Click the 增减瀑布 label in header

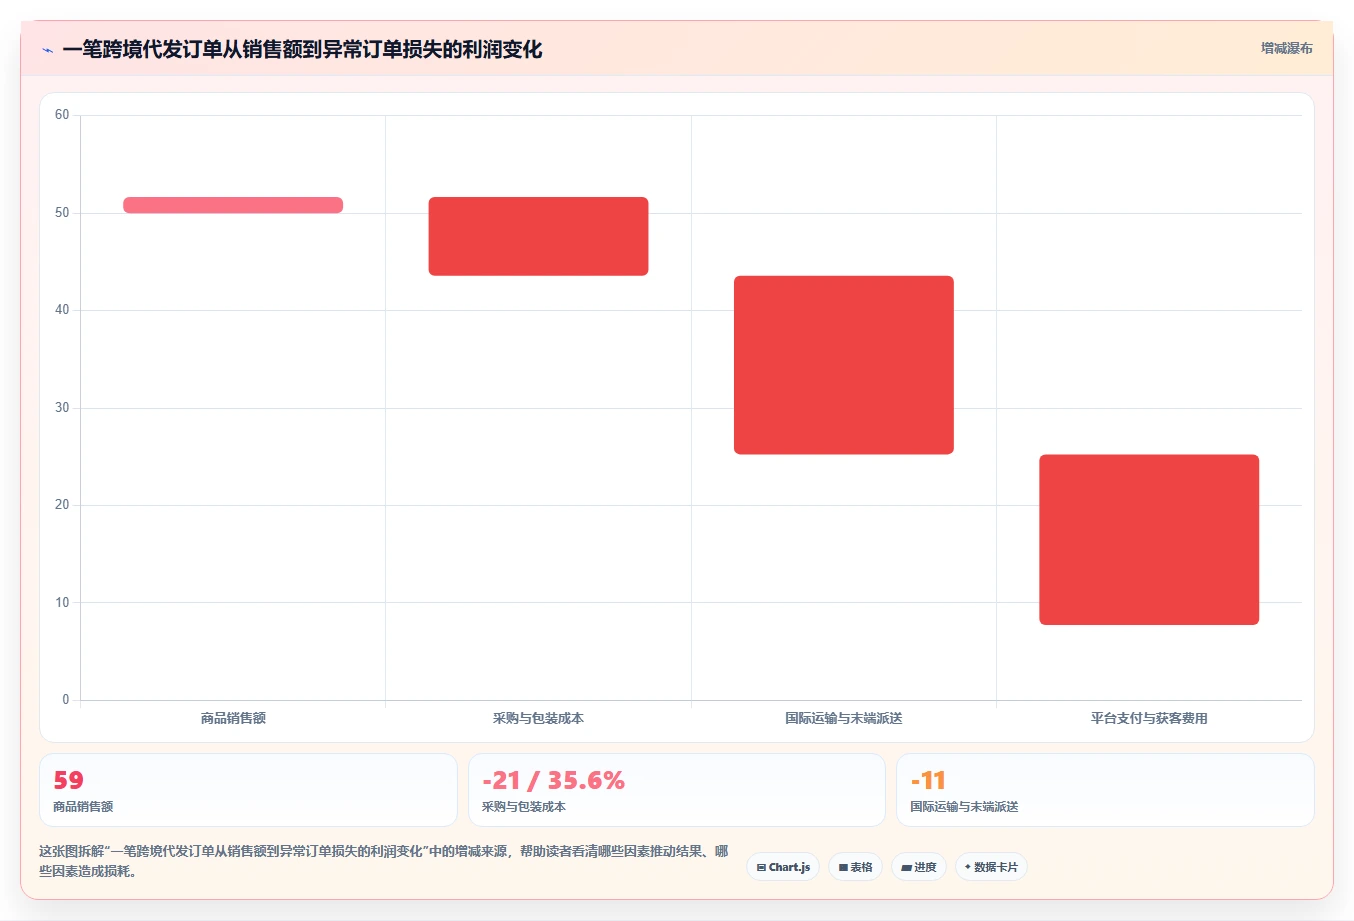click(x=1286, y=48)
